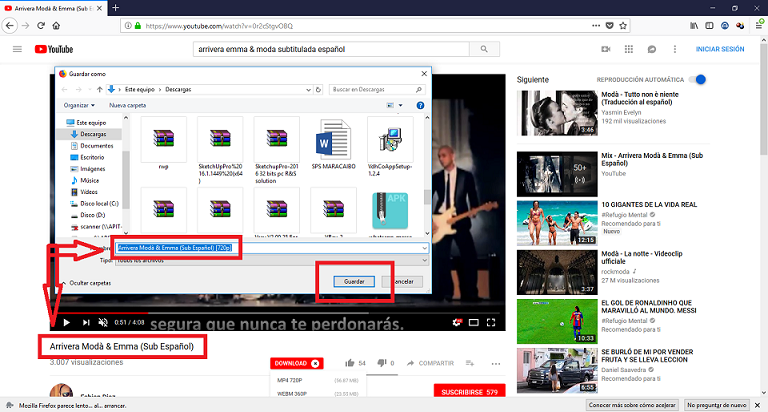Open the help icon in Save dialog

click(x=420, y=105)
